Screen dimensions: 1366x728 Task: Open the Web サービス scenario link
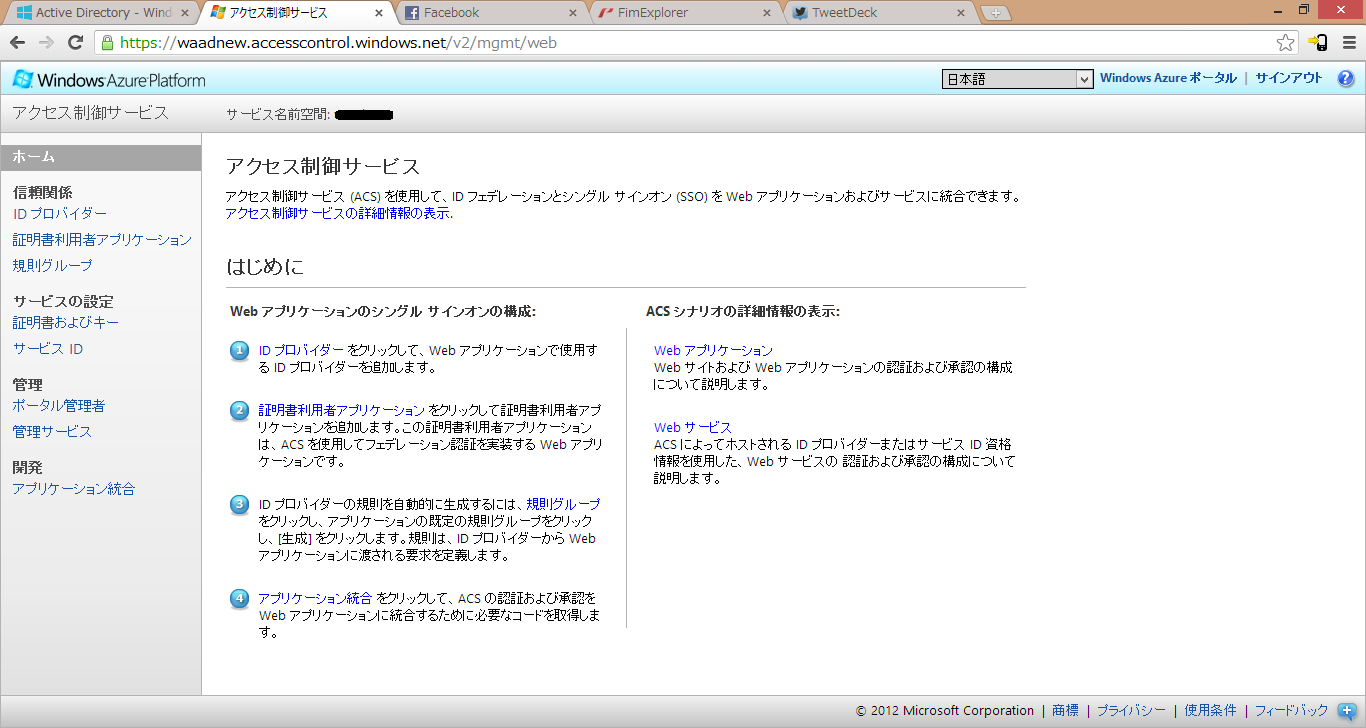693,428
